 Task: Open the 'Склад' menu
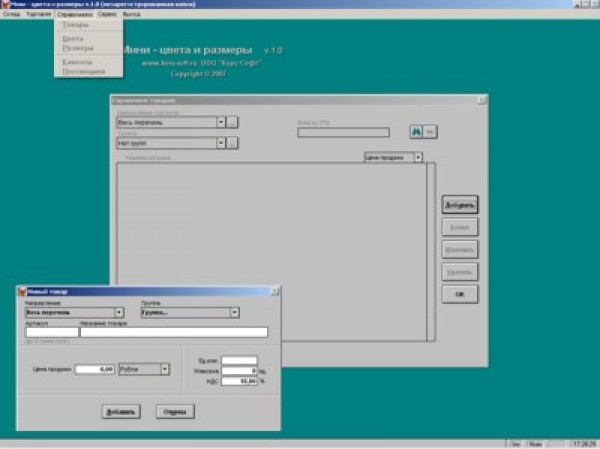coord(11,15)
